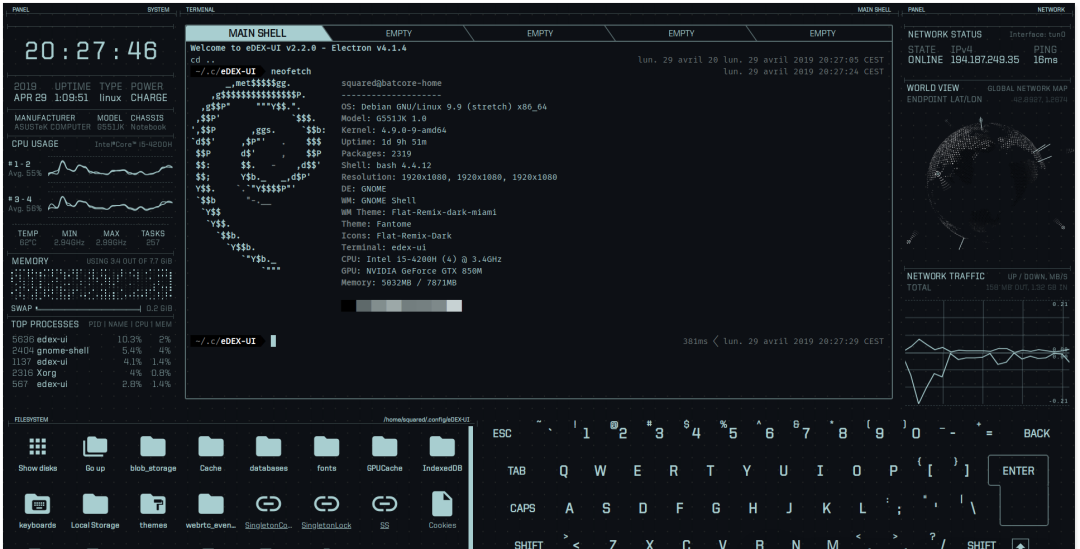Click the edex-ui process with PID 567
The height and width of the screenshot is (549, 1080).
(x=91, y=384)
